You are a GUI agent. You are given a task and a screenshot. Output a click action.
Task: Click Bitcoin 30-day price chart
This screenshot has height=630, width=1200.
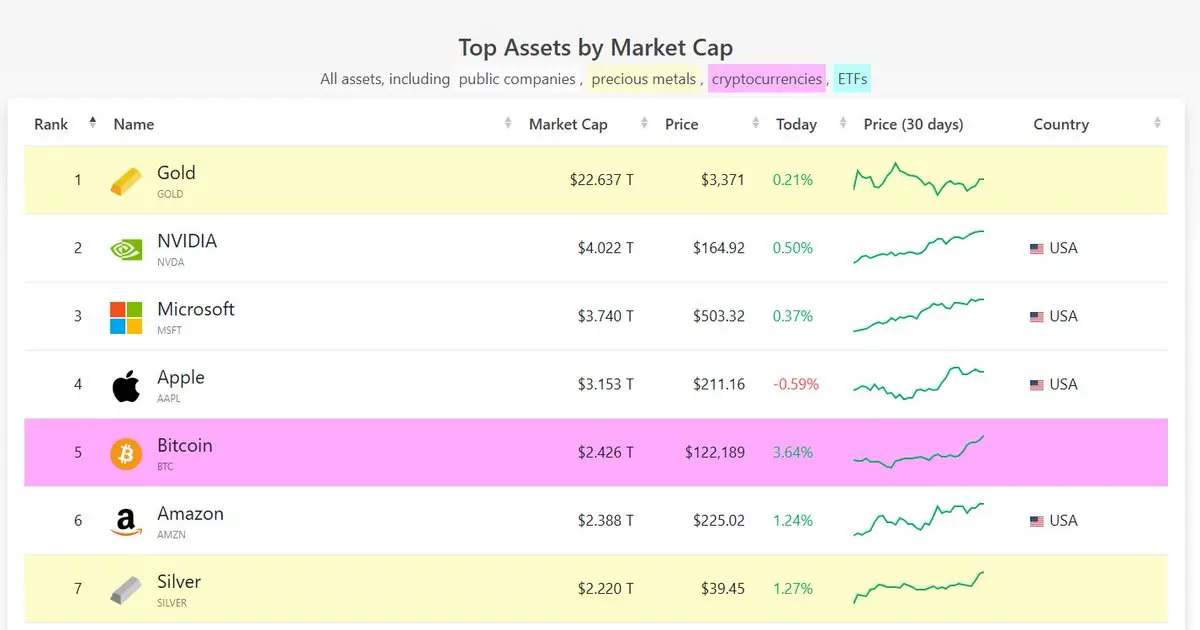tap(919, 451)
